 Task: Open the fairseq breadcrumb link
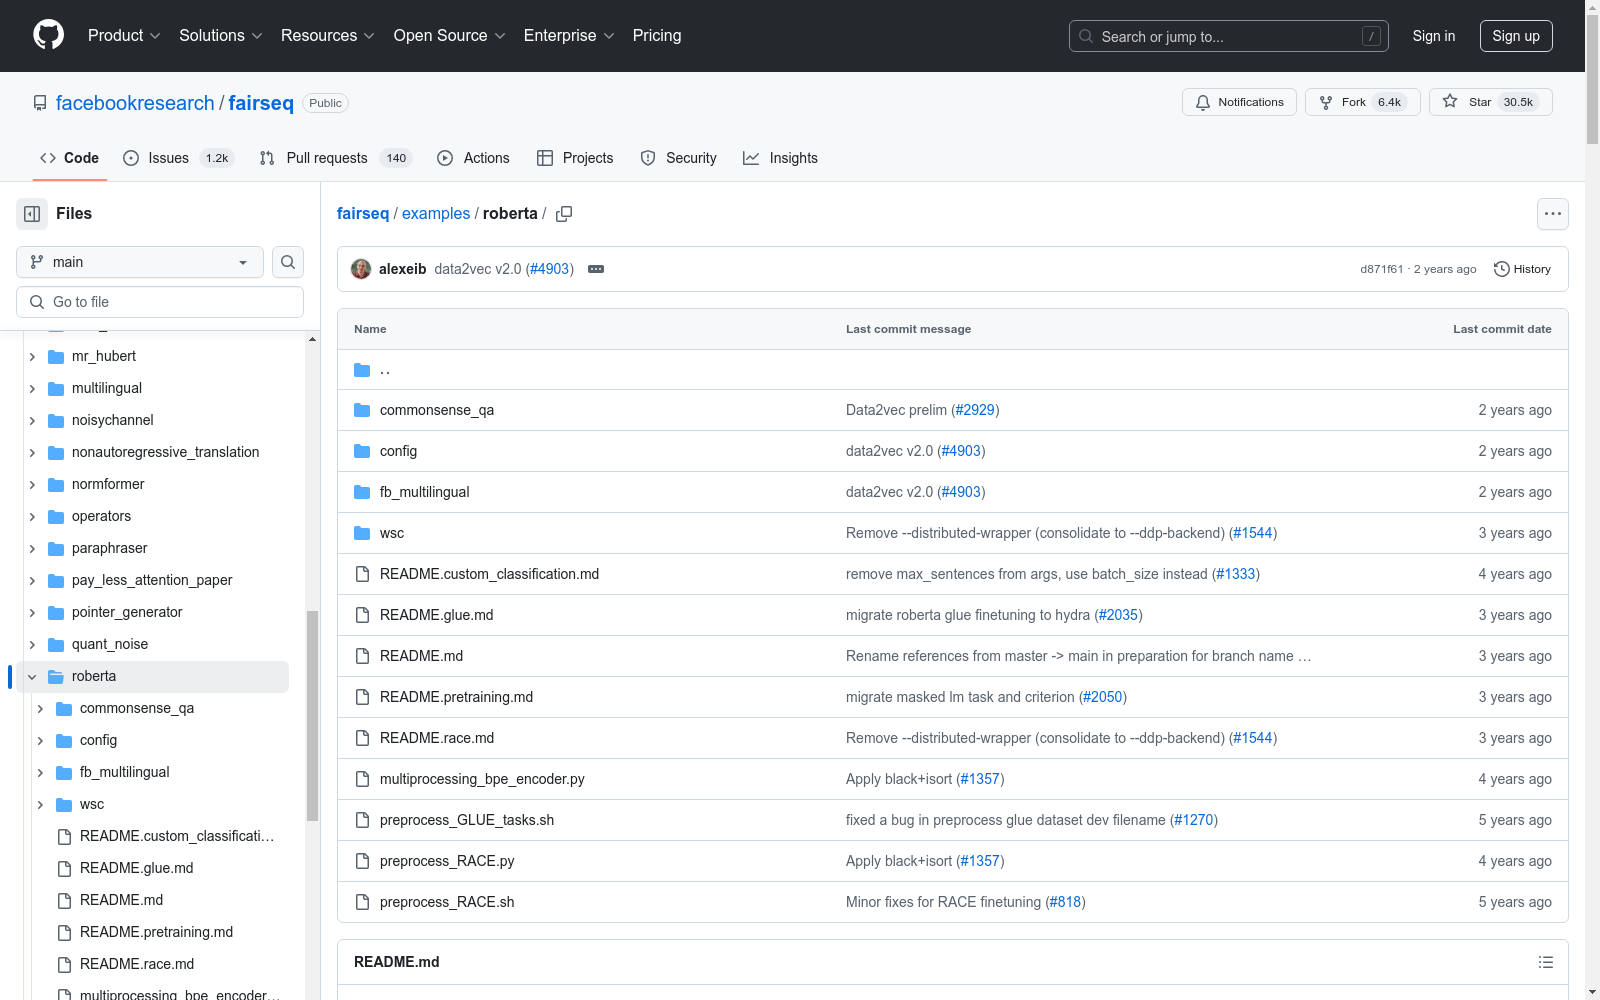tap(363, 214)
